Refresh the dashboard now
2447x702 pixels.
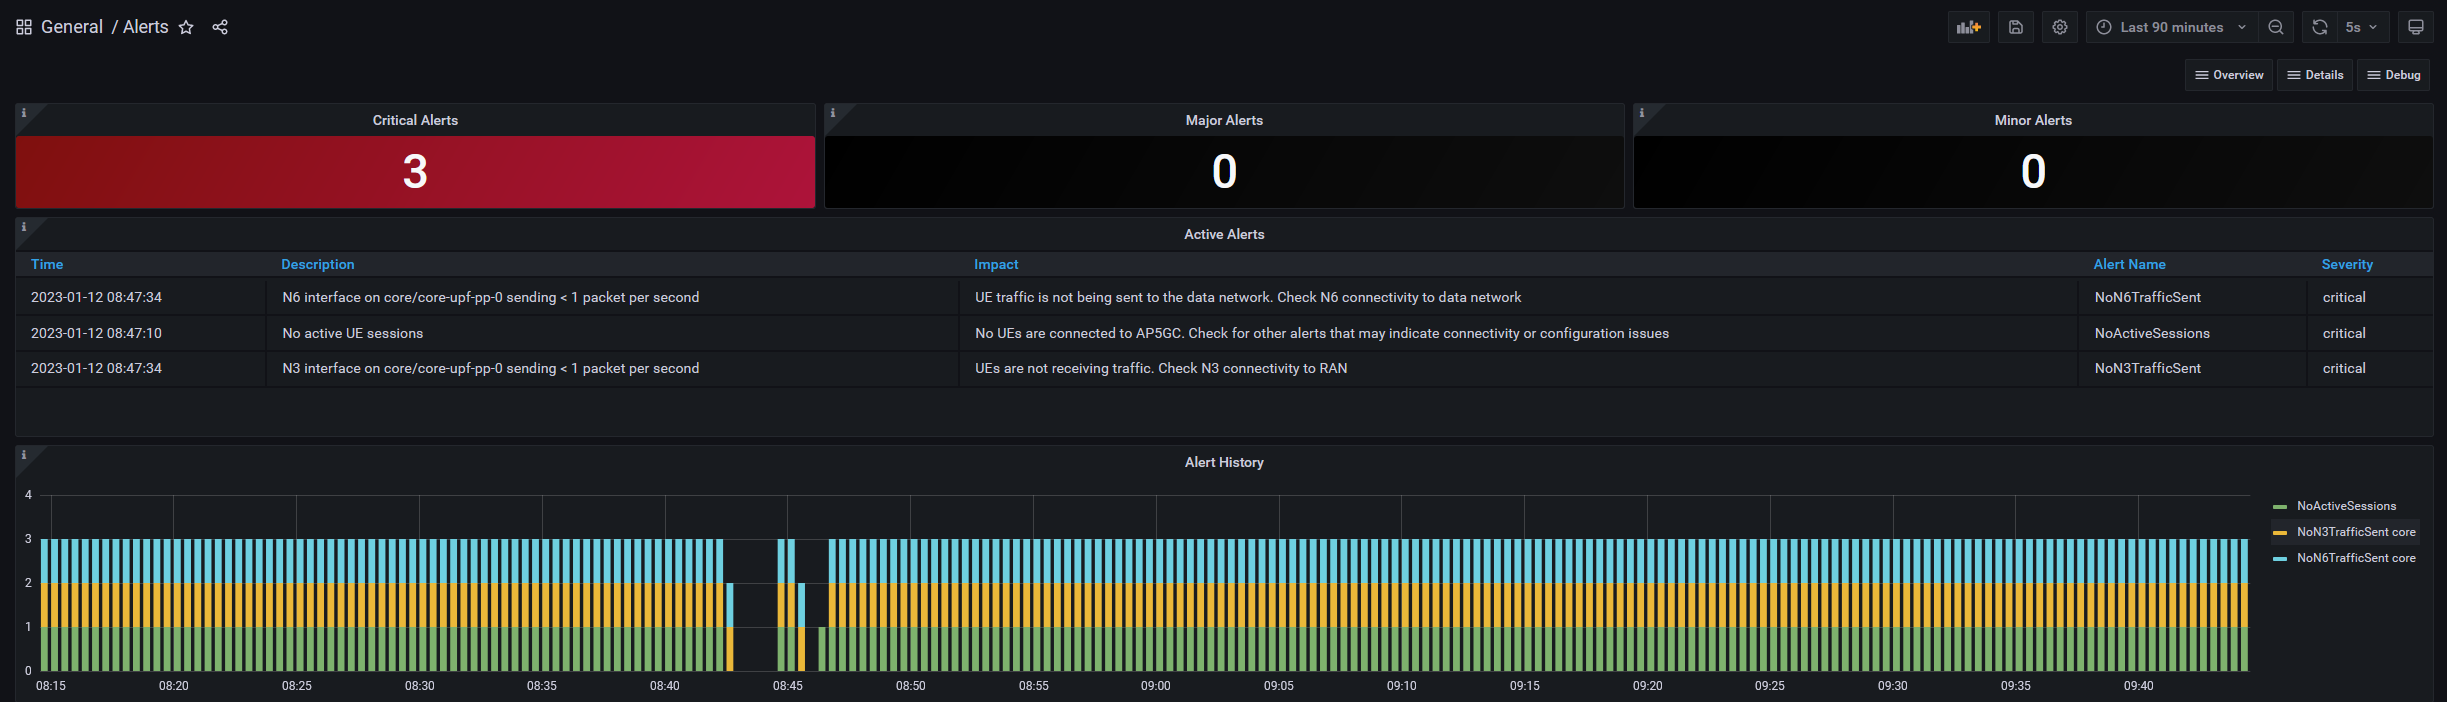2320,27
